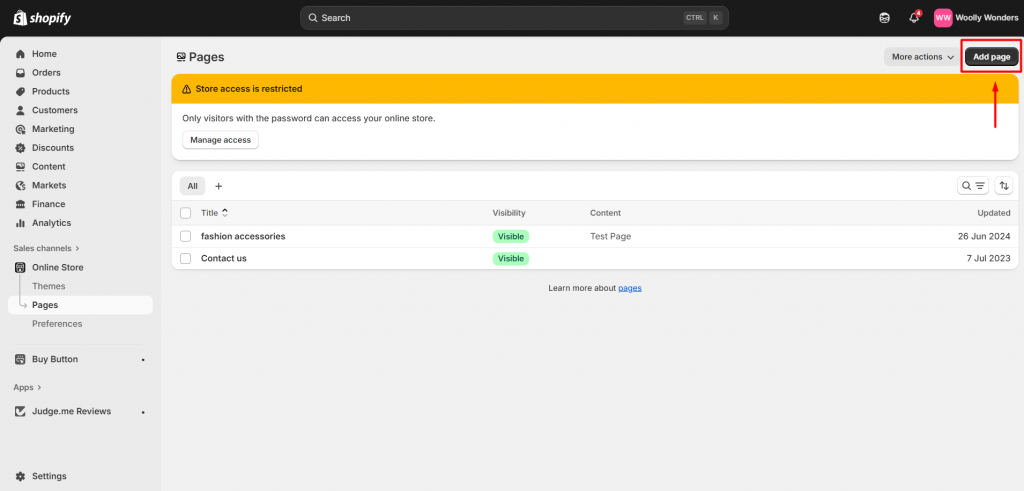Go to Themes in Online Store
The image size is (1024, 491).
[x=49, y=286]
